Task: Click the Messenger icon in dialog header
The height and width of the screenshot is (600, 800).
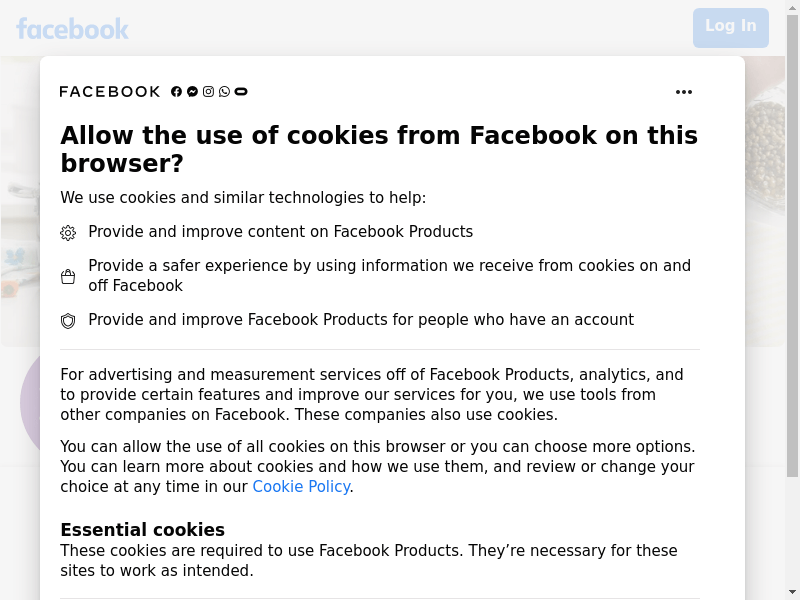Action: coord(192,92)
